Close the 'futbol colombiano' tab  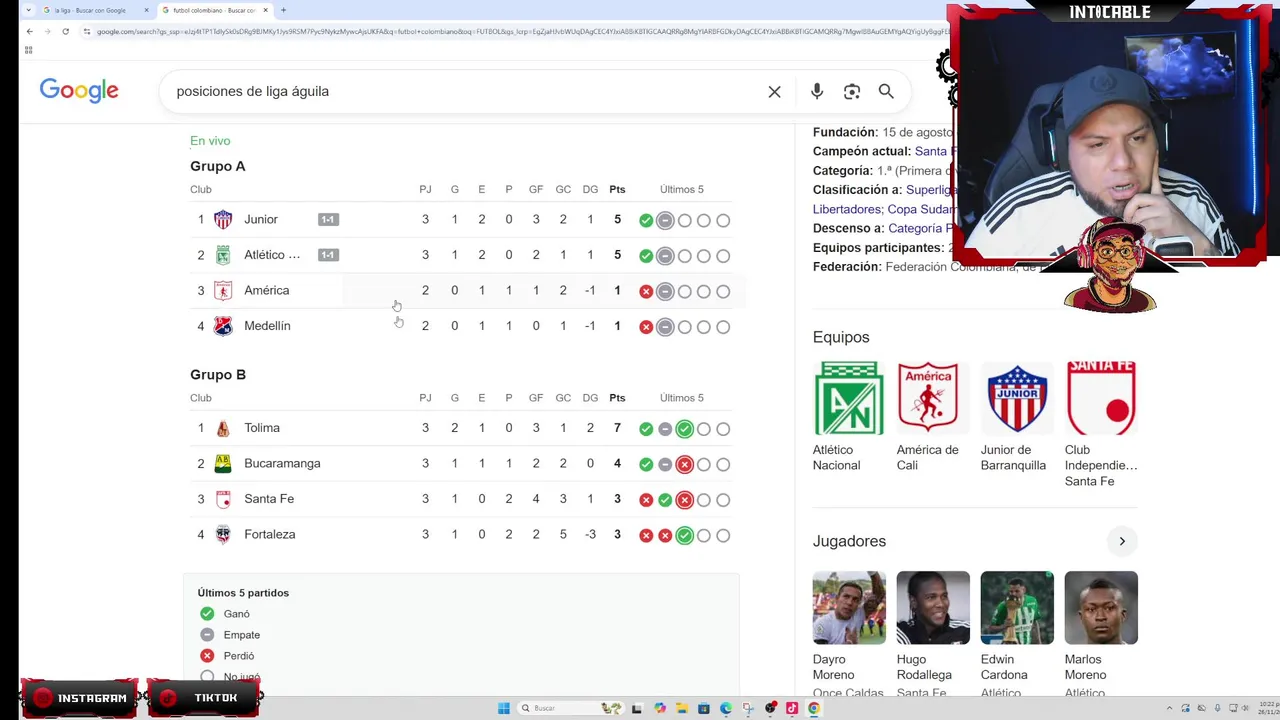tap(265, 10)
